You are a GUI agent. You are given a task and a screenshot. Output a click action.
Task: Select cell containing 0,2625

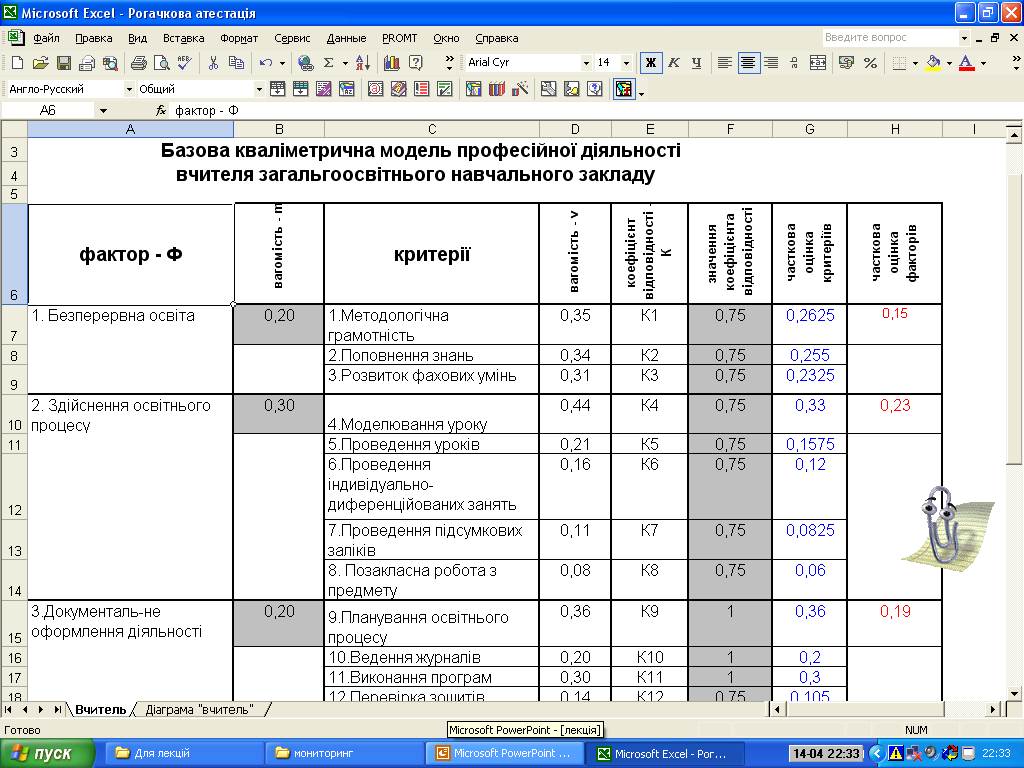pyautogui.click(x=810, y=325)
